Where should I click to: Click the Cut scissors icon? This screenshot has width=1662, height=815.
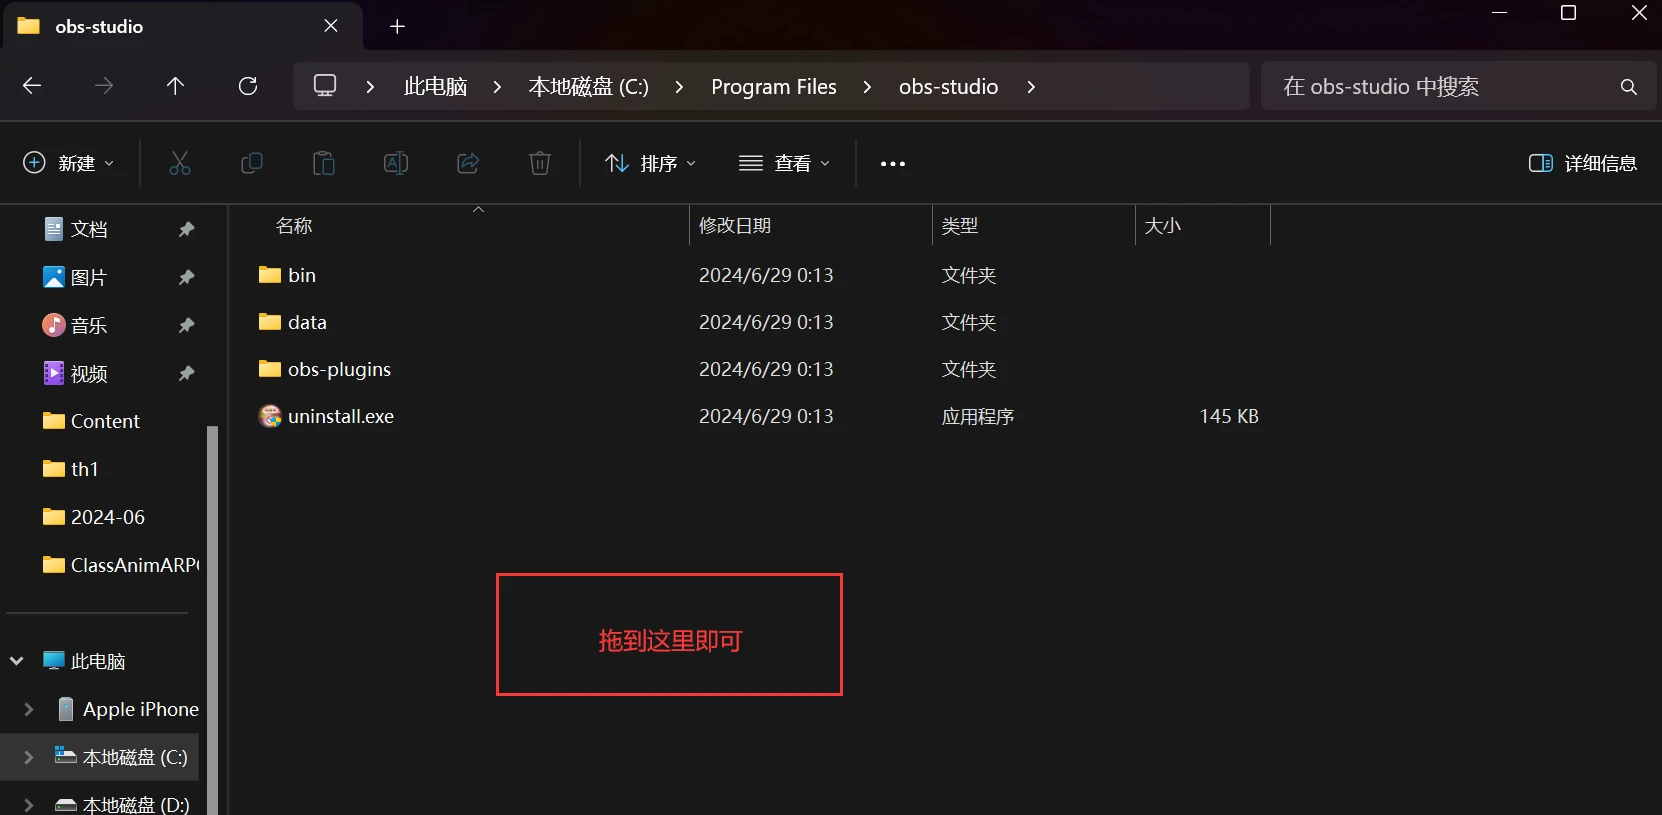[180, 163]
